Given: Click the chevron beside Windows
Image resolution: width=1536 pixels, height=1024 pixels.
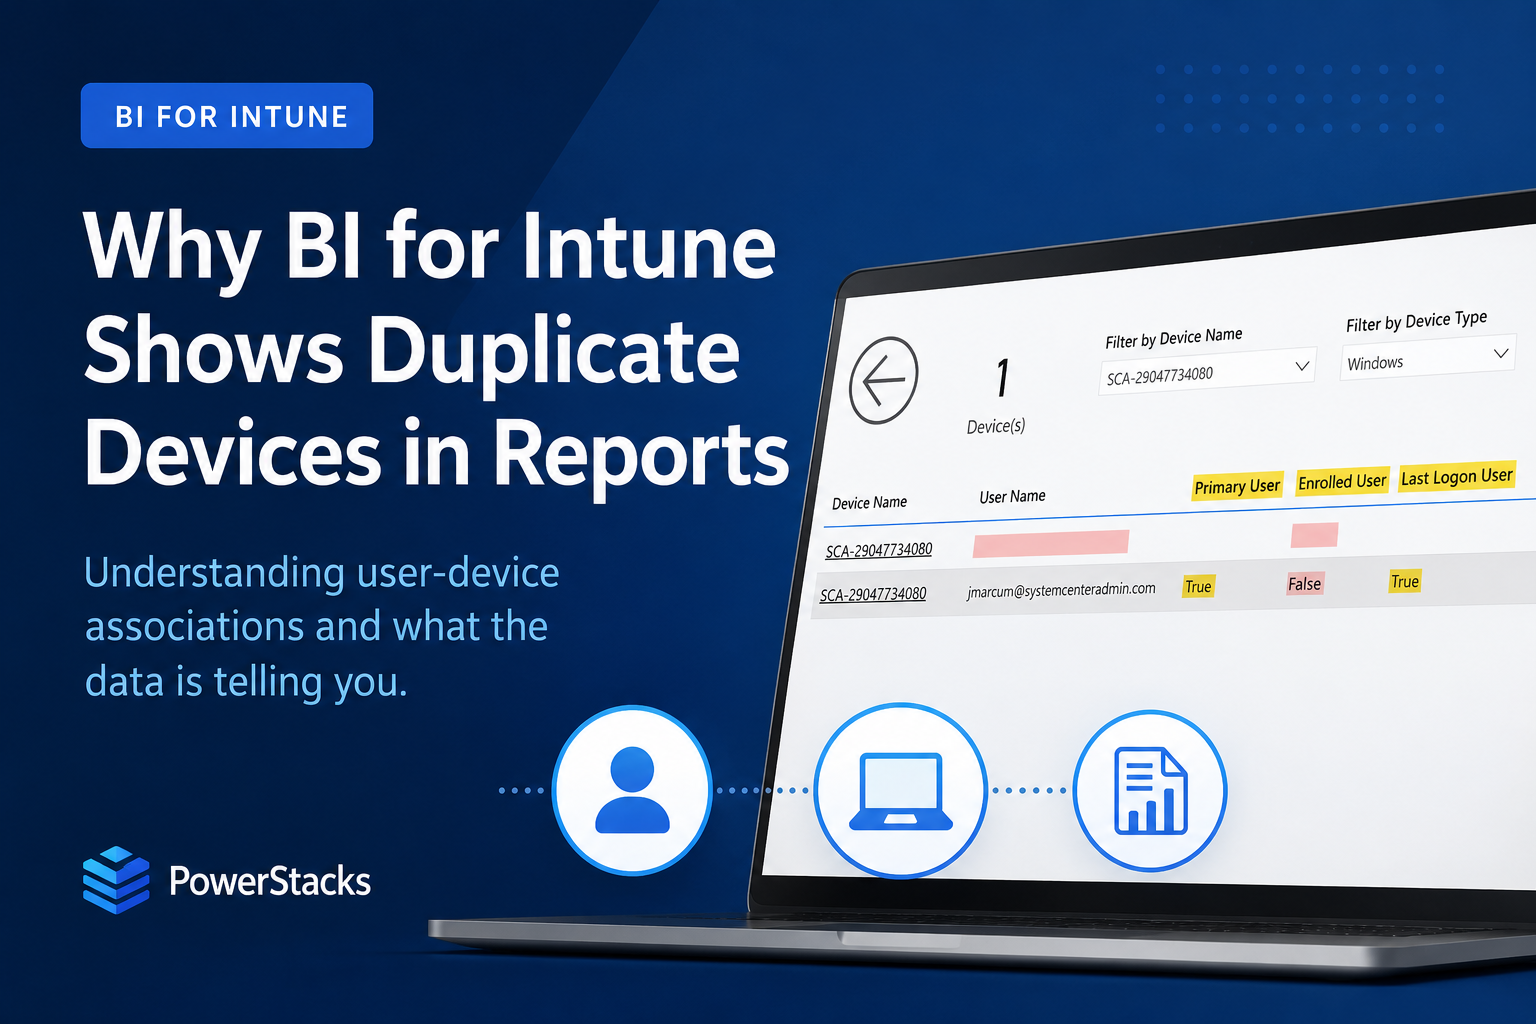Looking at the screenshot, I should (x=1500, y=353).
